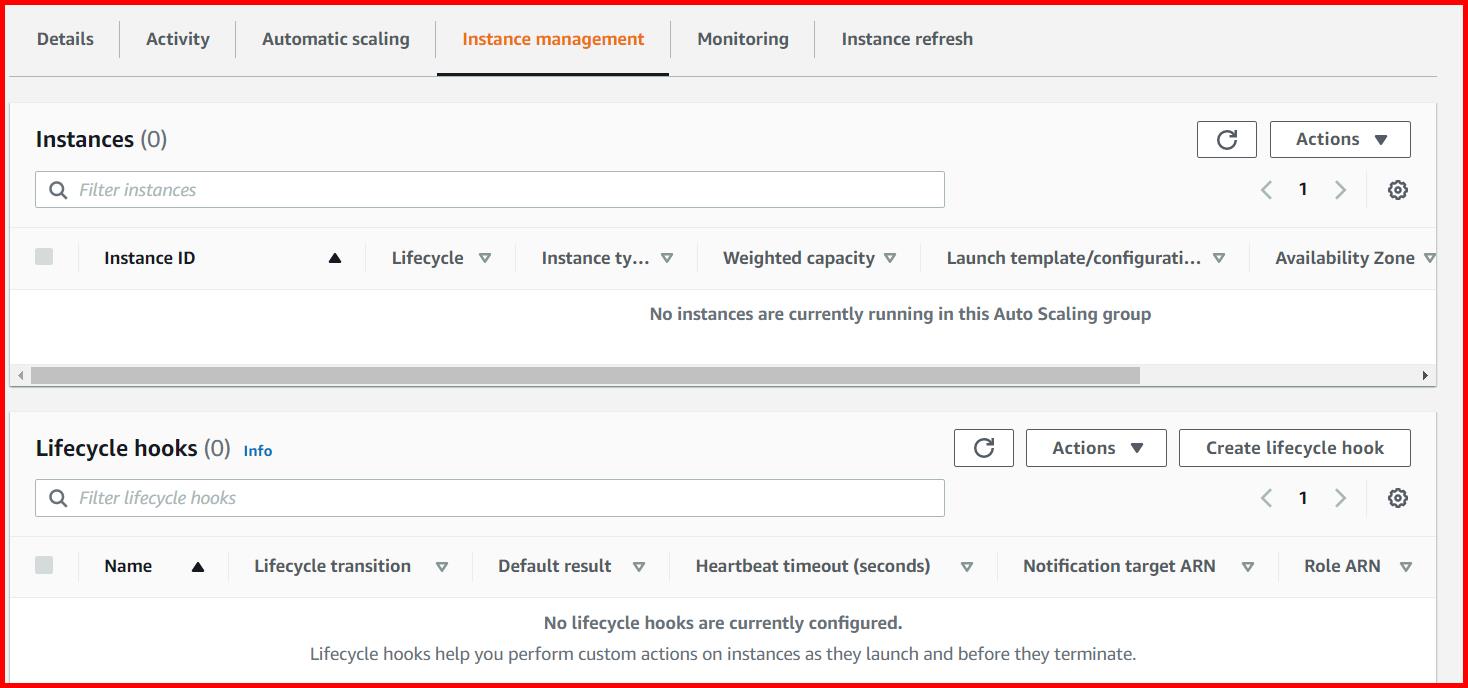Screen dimensions: 1468x688
Task: Open the Actions dropdown for Instances
Action: tap(1340, 139)
